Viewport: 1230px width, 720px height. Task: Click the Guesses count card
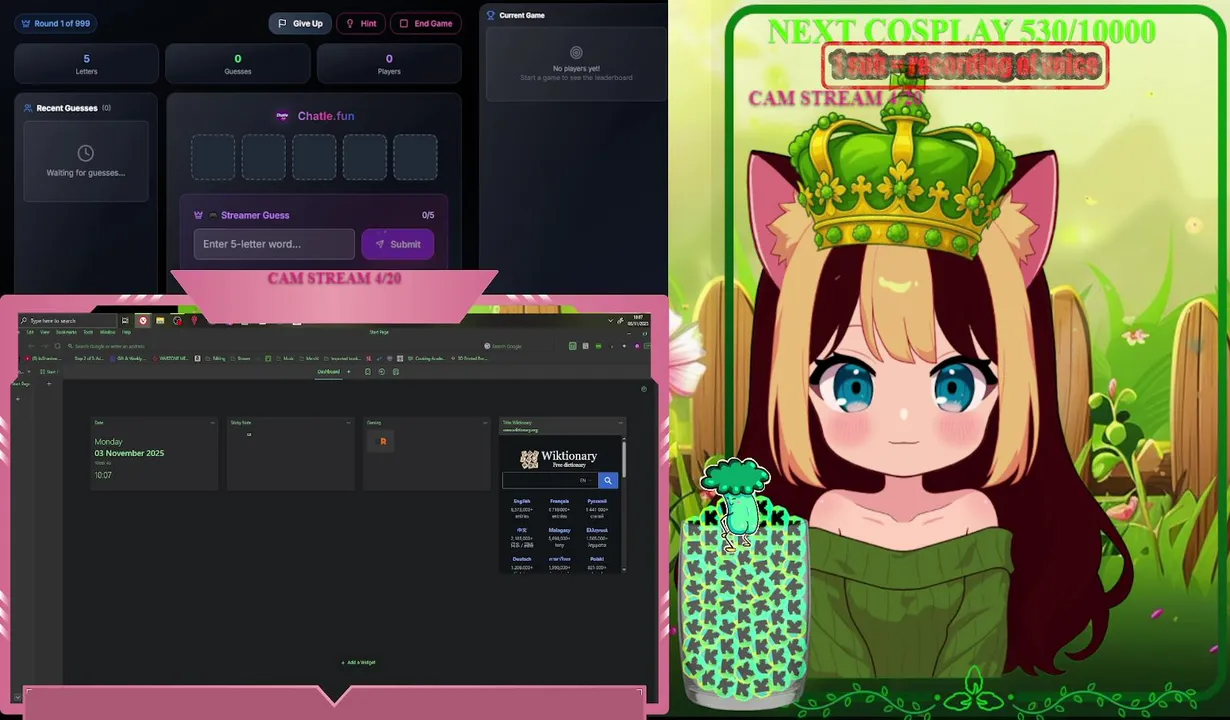pos(238,64)
